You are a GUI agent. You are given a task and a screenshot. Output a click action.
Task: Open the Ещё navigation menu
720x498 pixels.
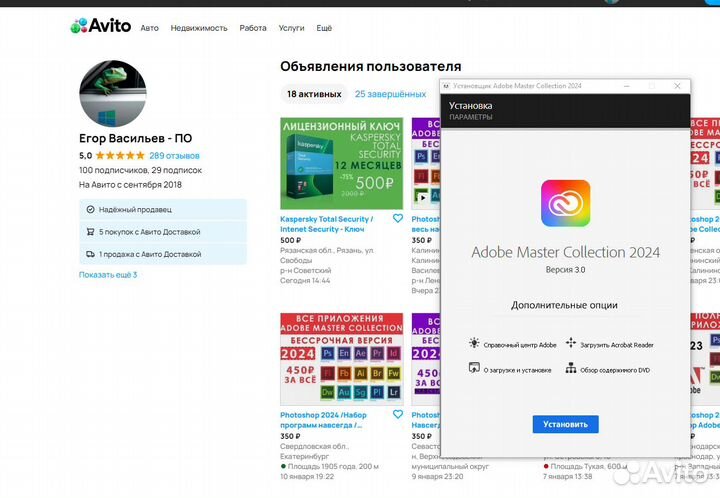pos(324,29)
